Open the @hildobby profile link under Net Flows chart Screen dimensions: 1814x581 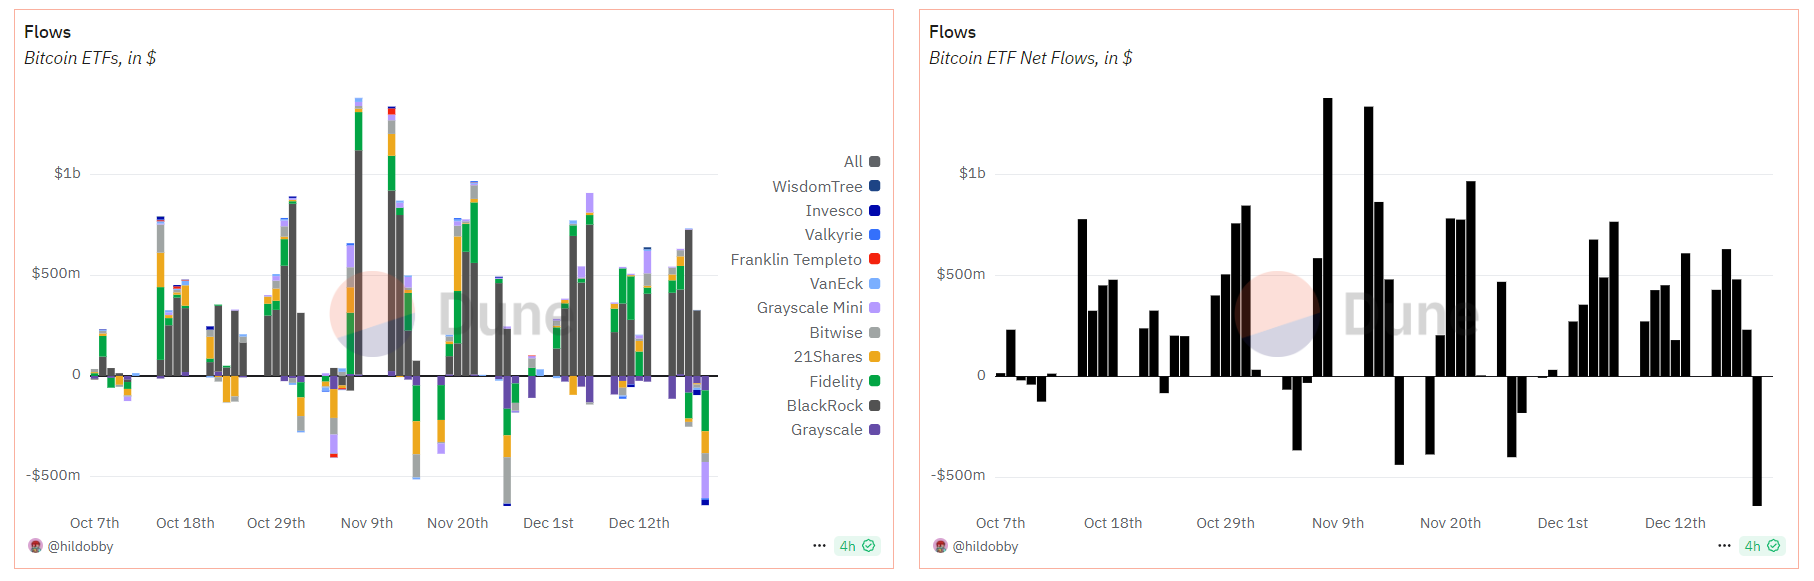pos(986,546)
